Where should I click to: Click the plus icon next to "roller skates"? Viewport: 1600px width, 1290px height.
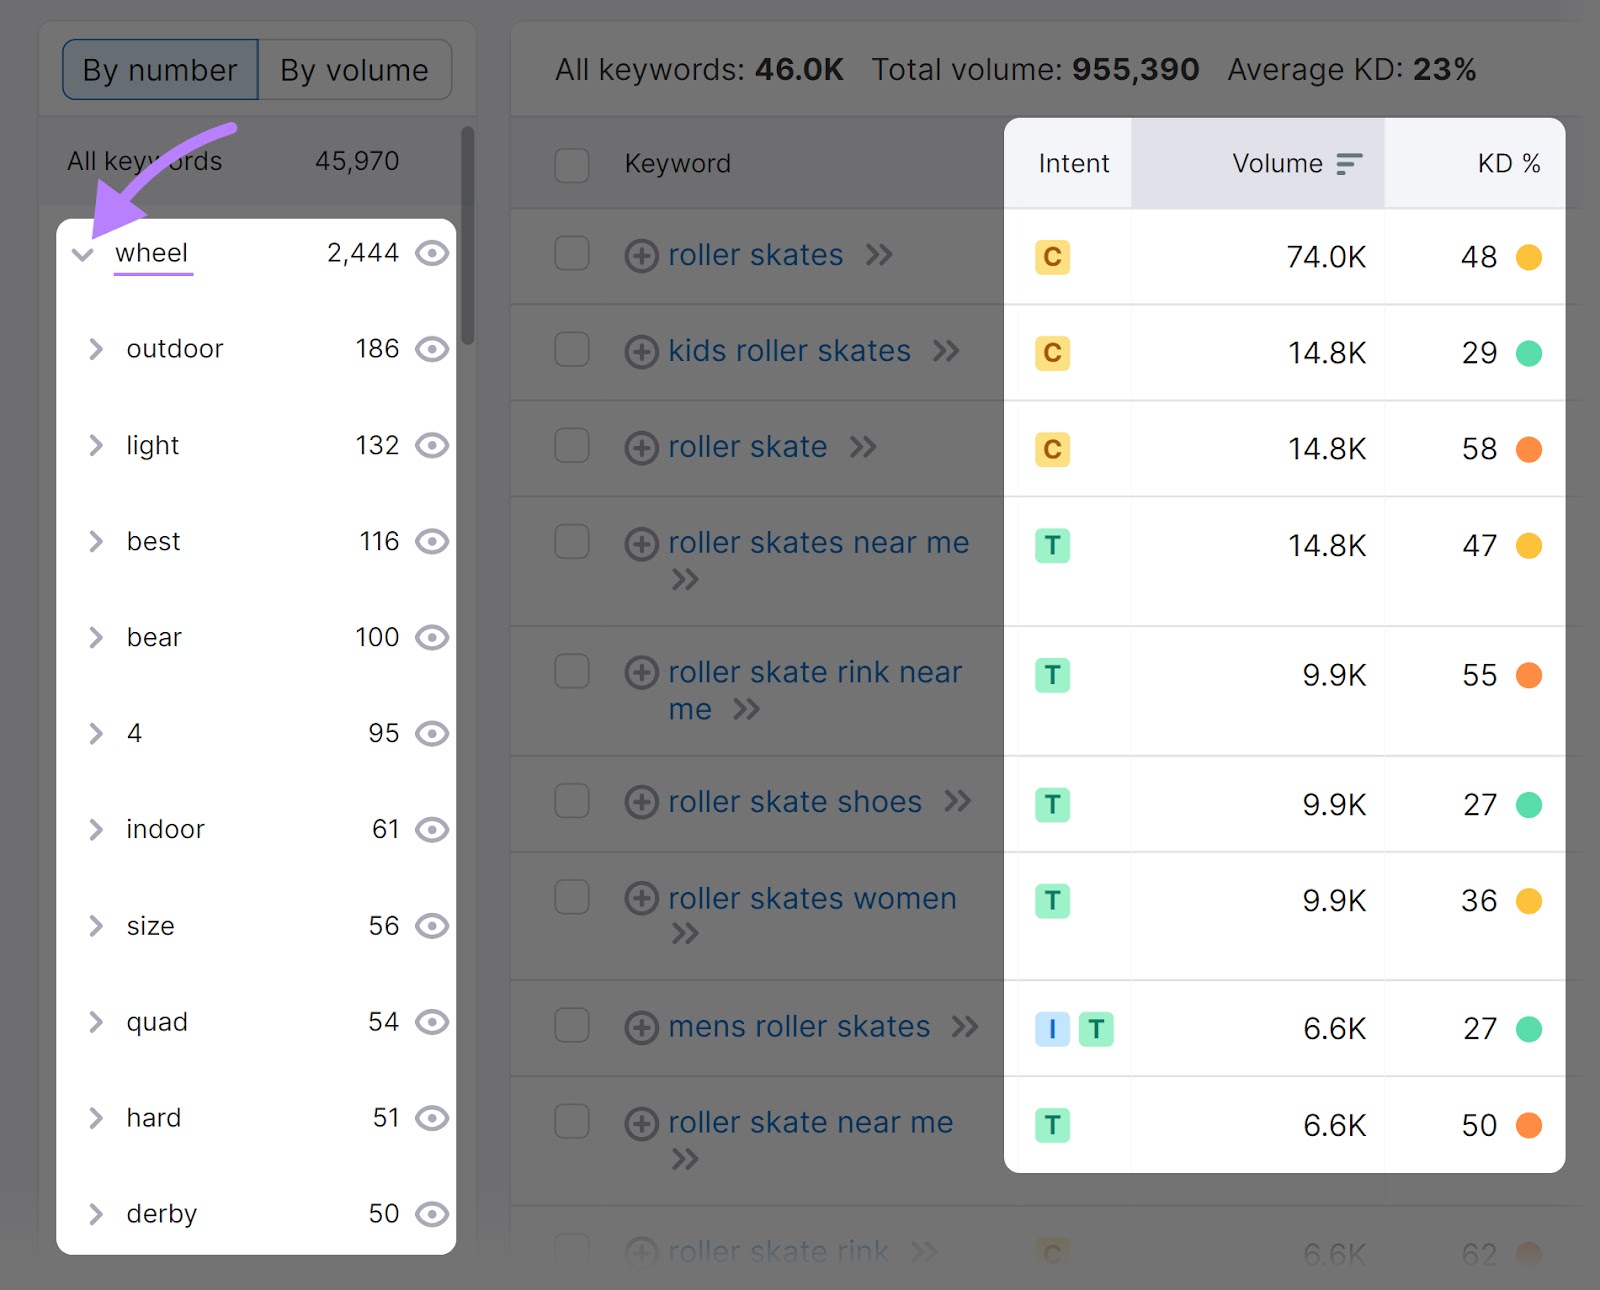pyautogui.click(x=641, y=256)
